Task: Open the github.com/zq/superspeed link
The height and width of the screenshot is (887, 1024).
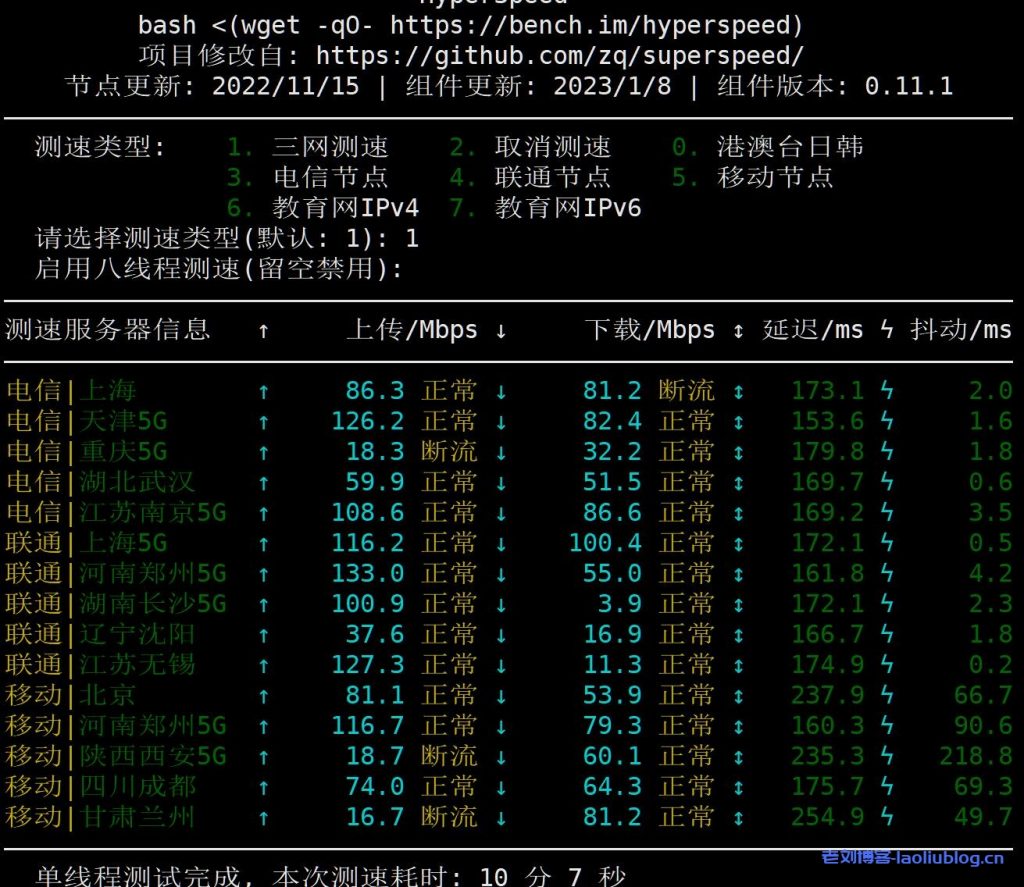Action: (x=559, y=55)
